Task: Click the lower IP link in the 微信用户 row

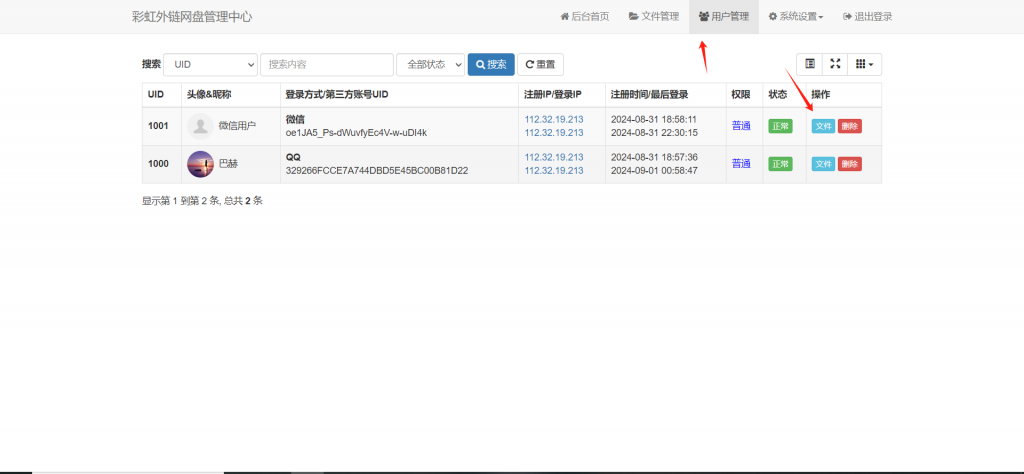Action: pos(554,133)
